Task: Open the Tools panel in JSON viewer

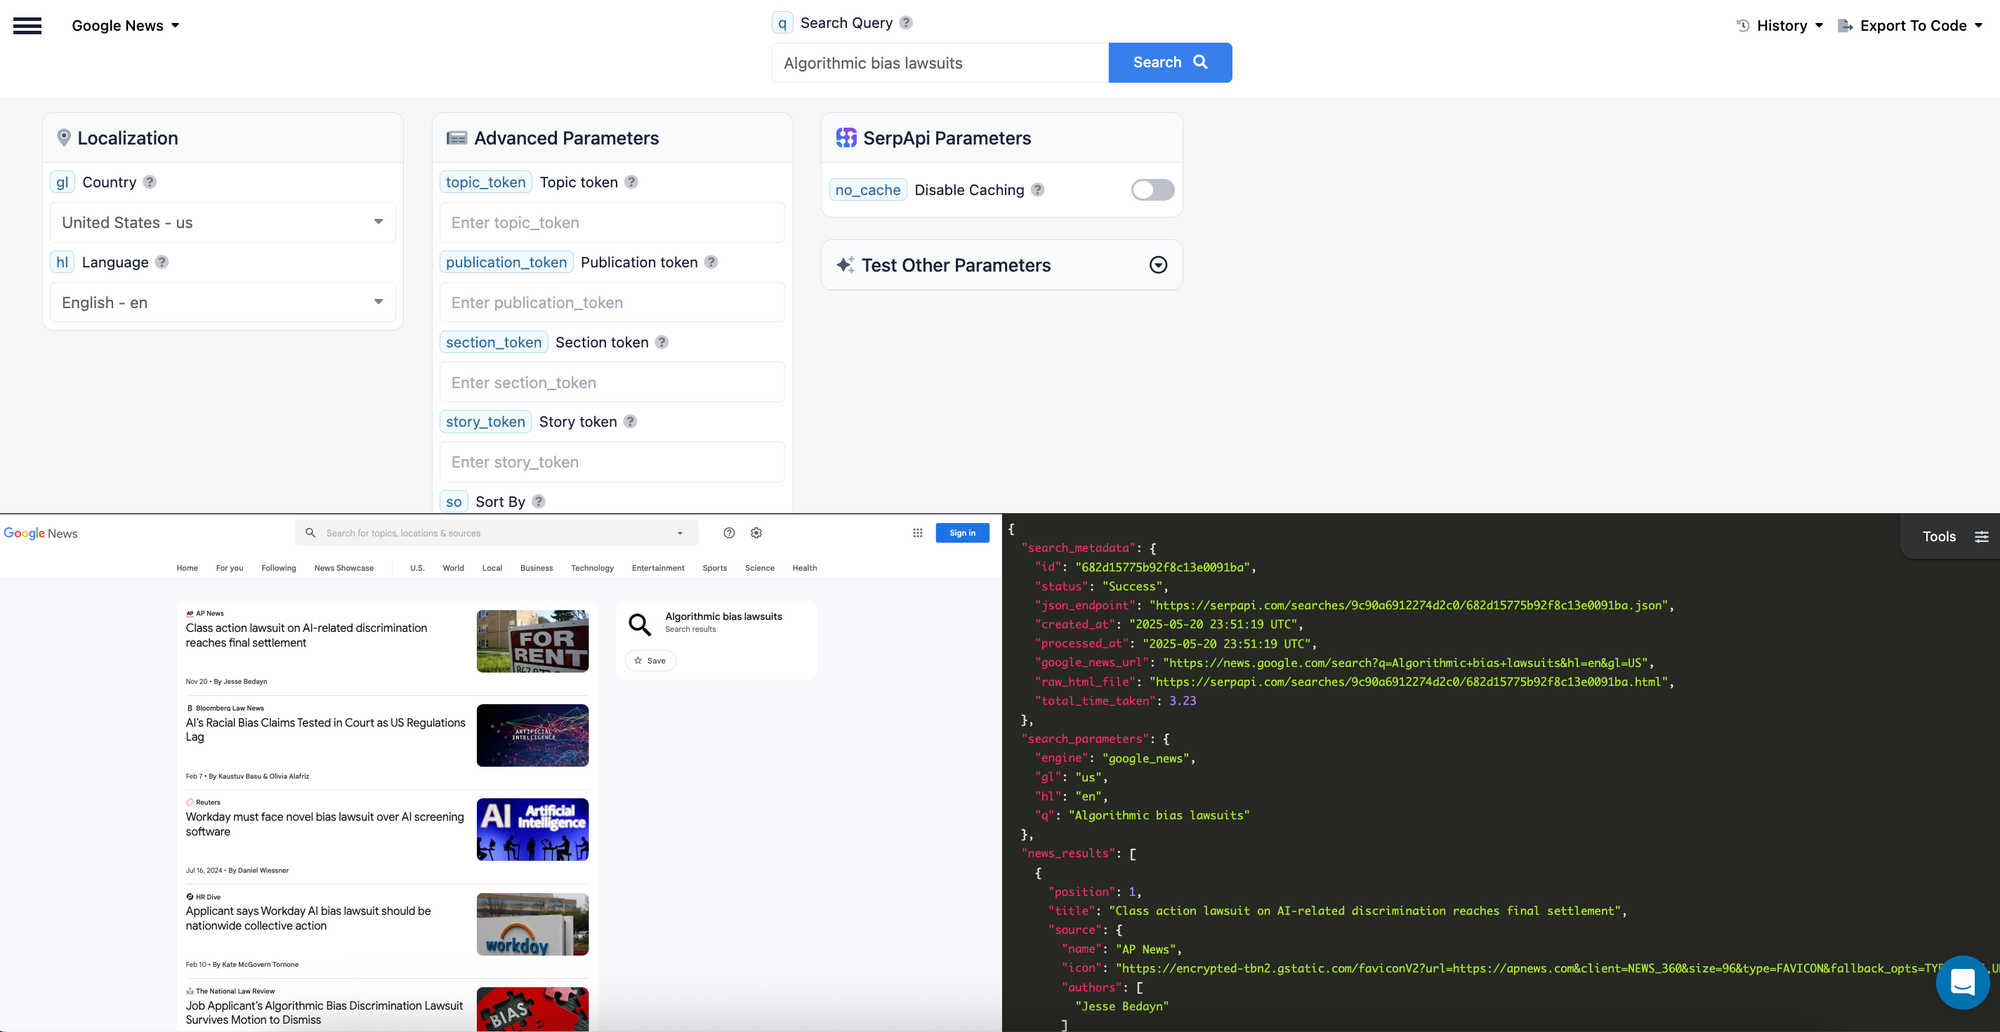Action: (1953, 537)
